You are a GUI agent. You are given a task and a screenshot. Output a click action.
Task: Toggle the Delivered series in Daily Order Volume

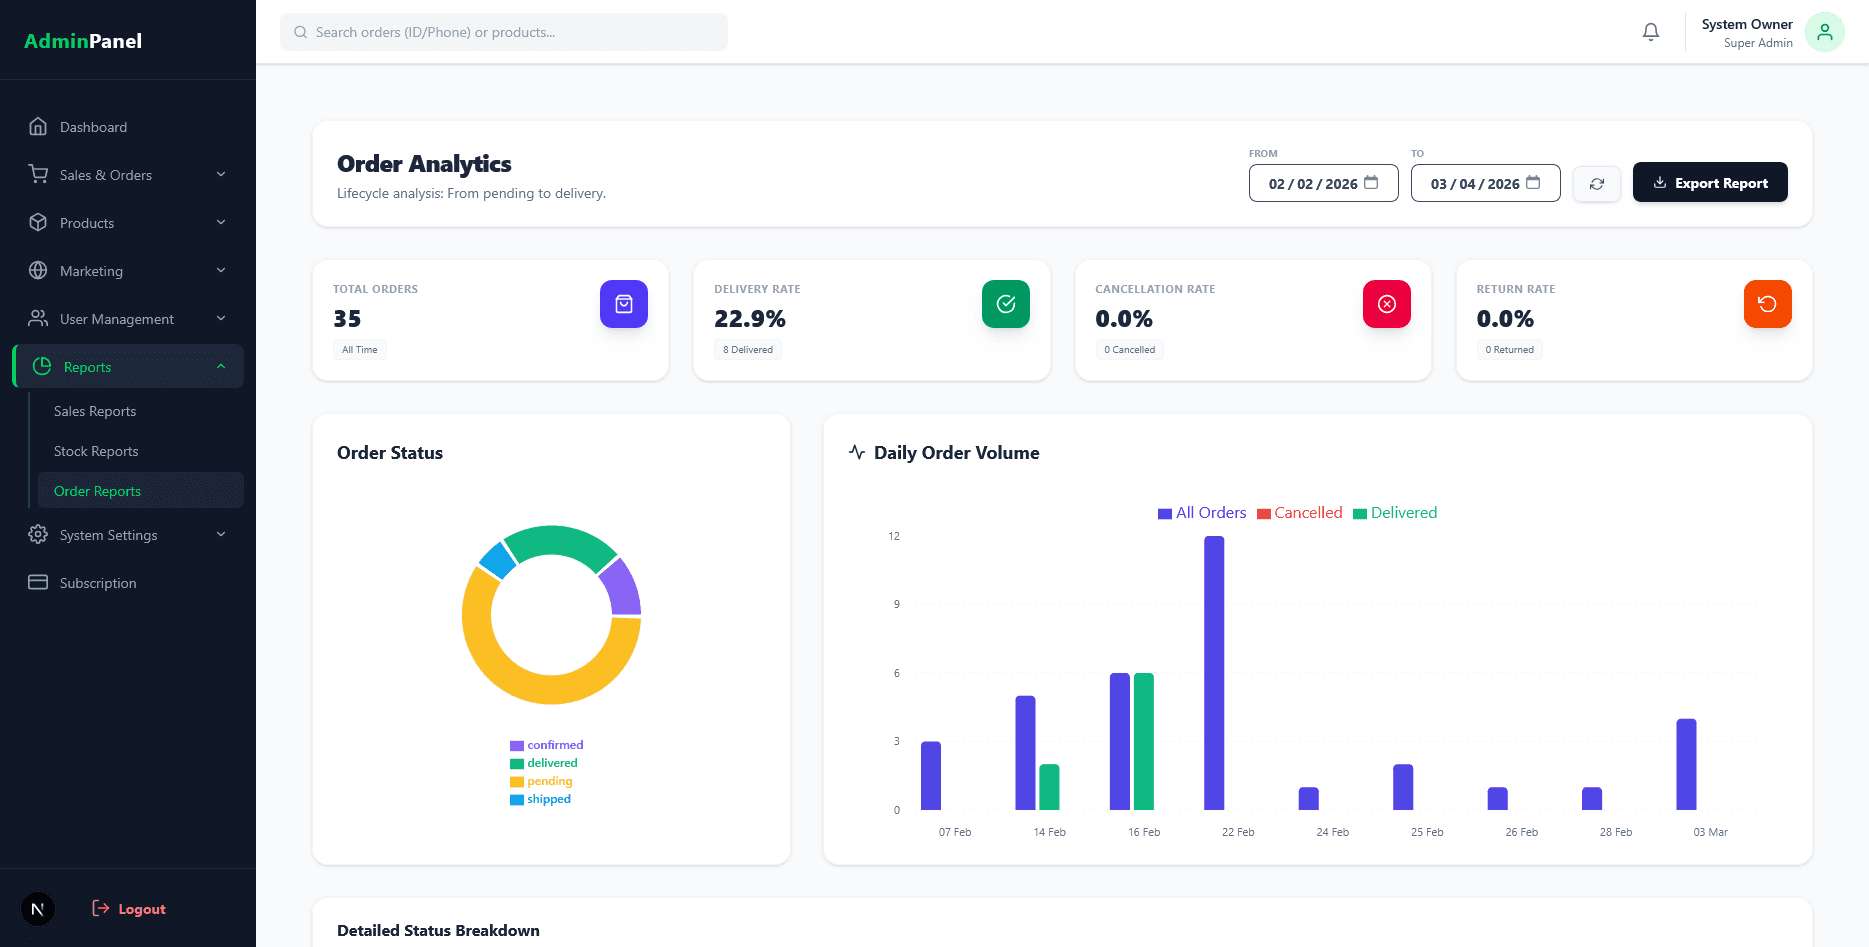coord(1395,512)
